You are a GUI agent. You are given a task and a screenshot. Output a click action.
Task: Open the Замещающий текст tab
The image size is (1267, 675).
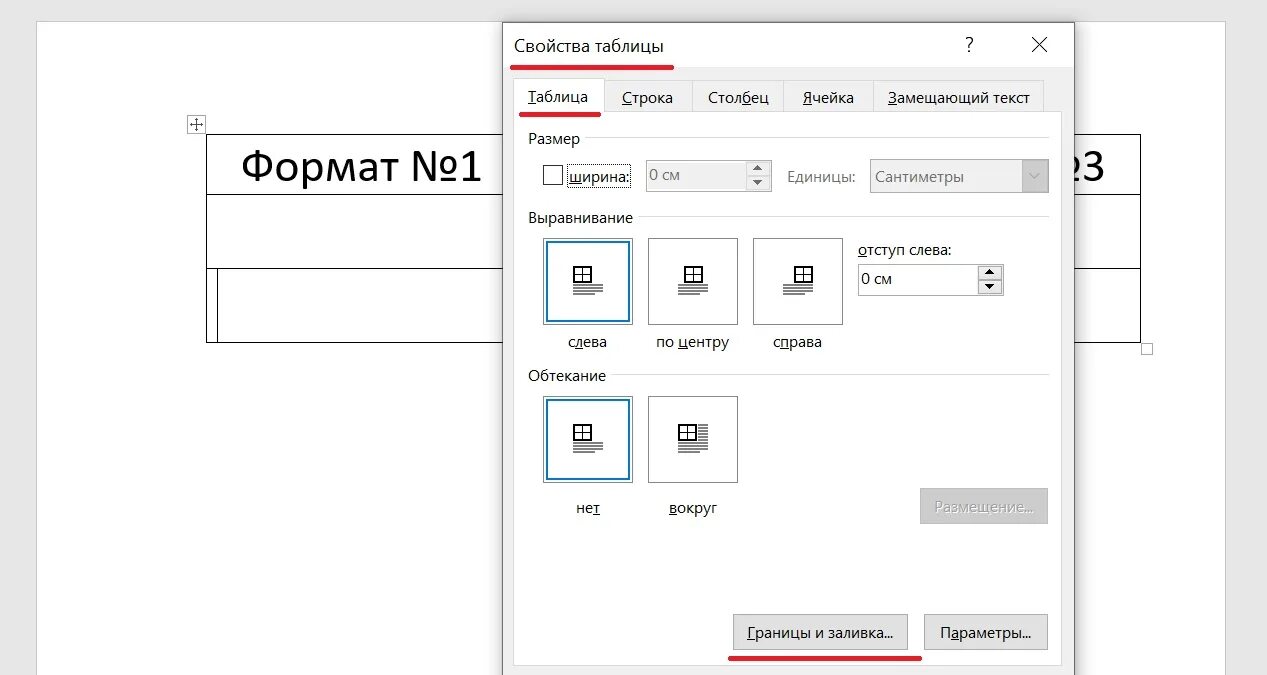(x=958, y=97)
